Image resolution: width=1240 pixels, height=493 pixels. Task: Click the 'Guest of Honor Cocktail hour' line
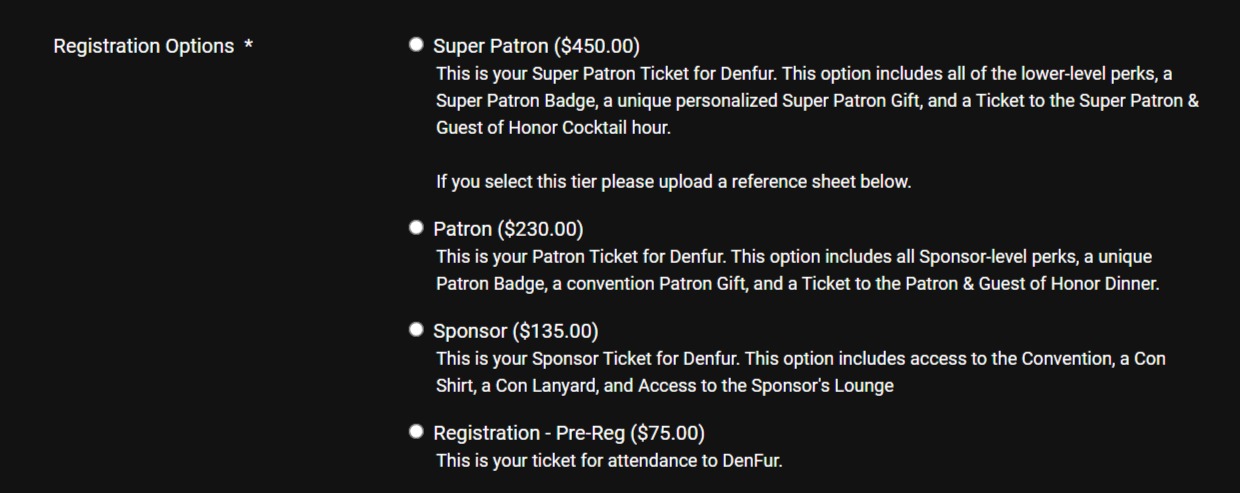(553, 129)
